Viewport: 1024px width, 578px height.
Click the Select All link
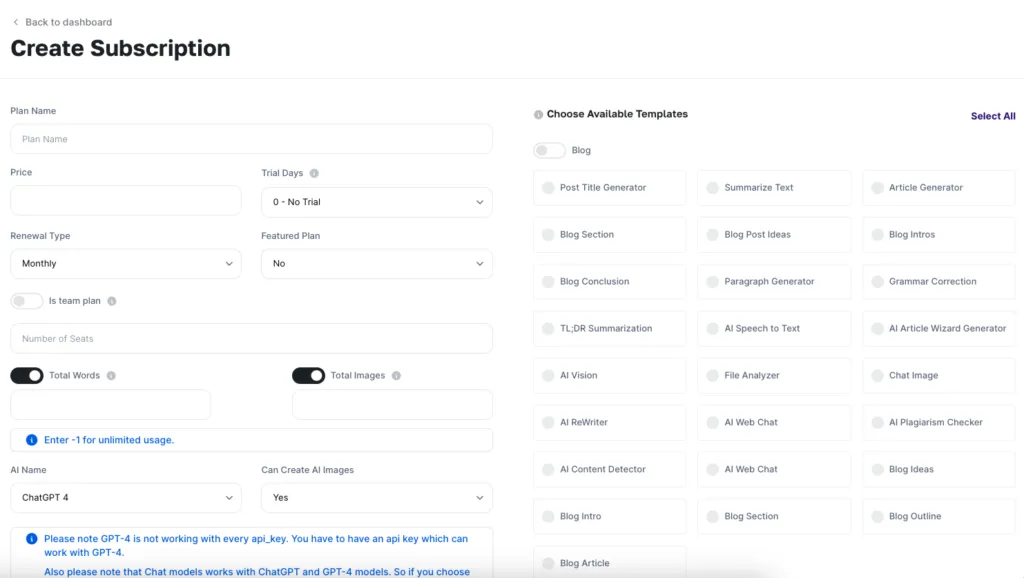(x=993, y=116)
